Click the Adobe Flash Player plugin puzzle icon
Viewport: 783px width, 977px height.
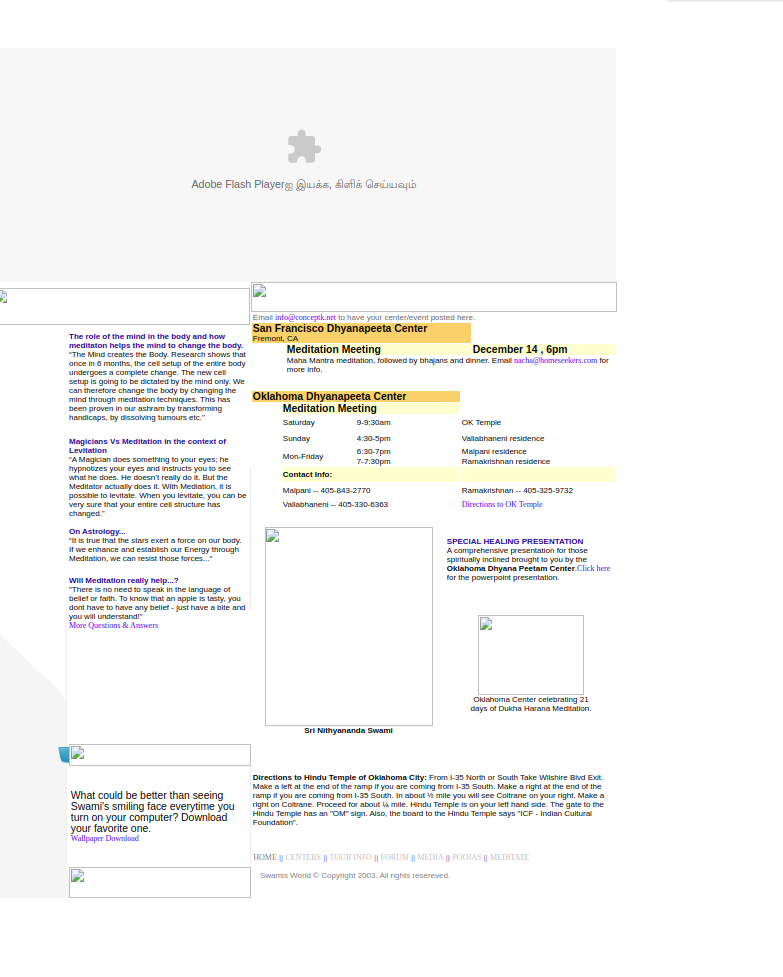point(304,147)
